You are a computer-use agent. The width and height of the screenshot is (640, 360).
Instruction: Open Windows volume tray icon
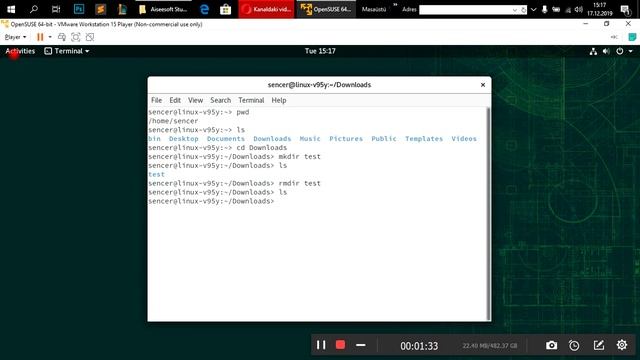coord(578,9)
